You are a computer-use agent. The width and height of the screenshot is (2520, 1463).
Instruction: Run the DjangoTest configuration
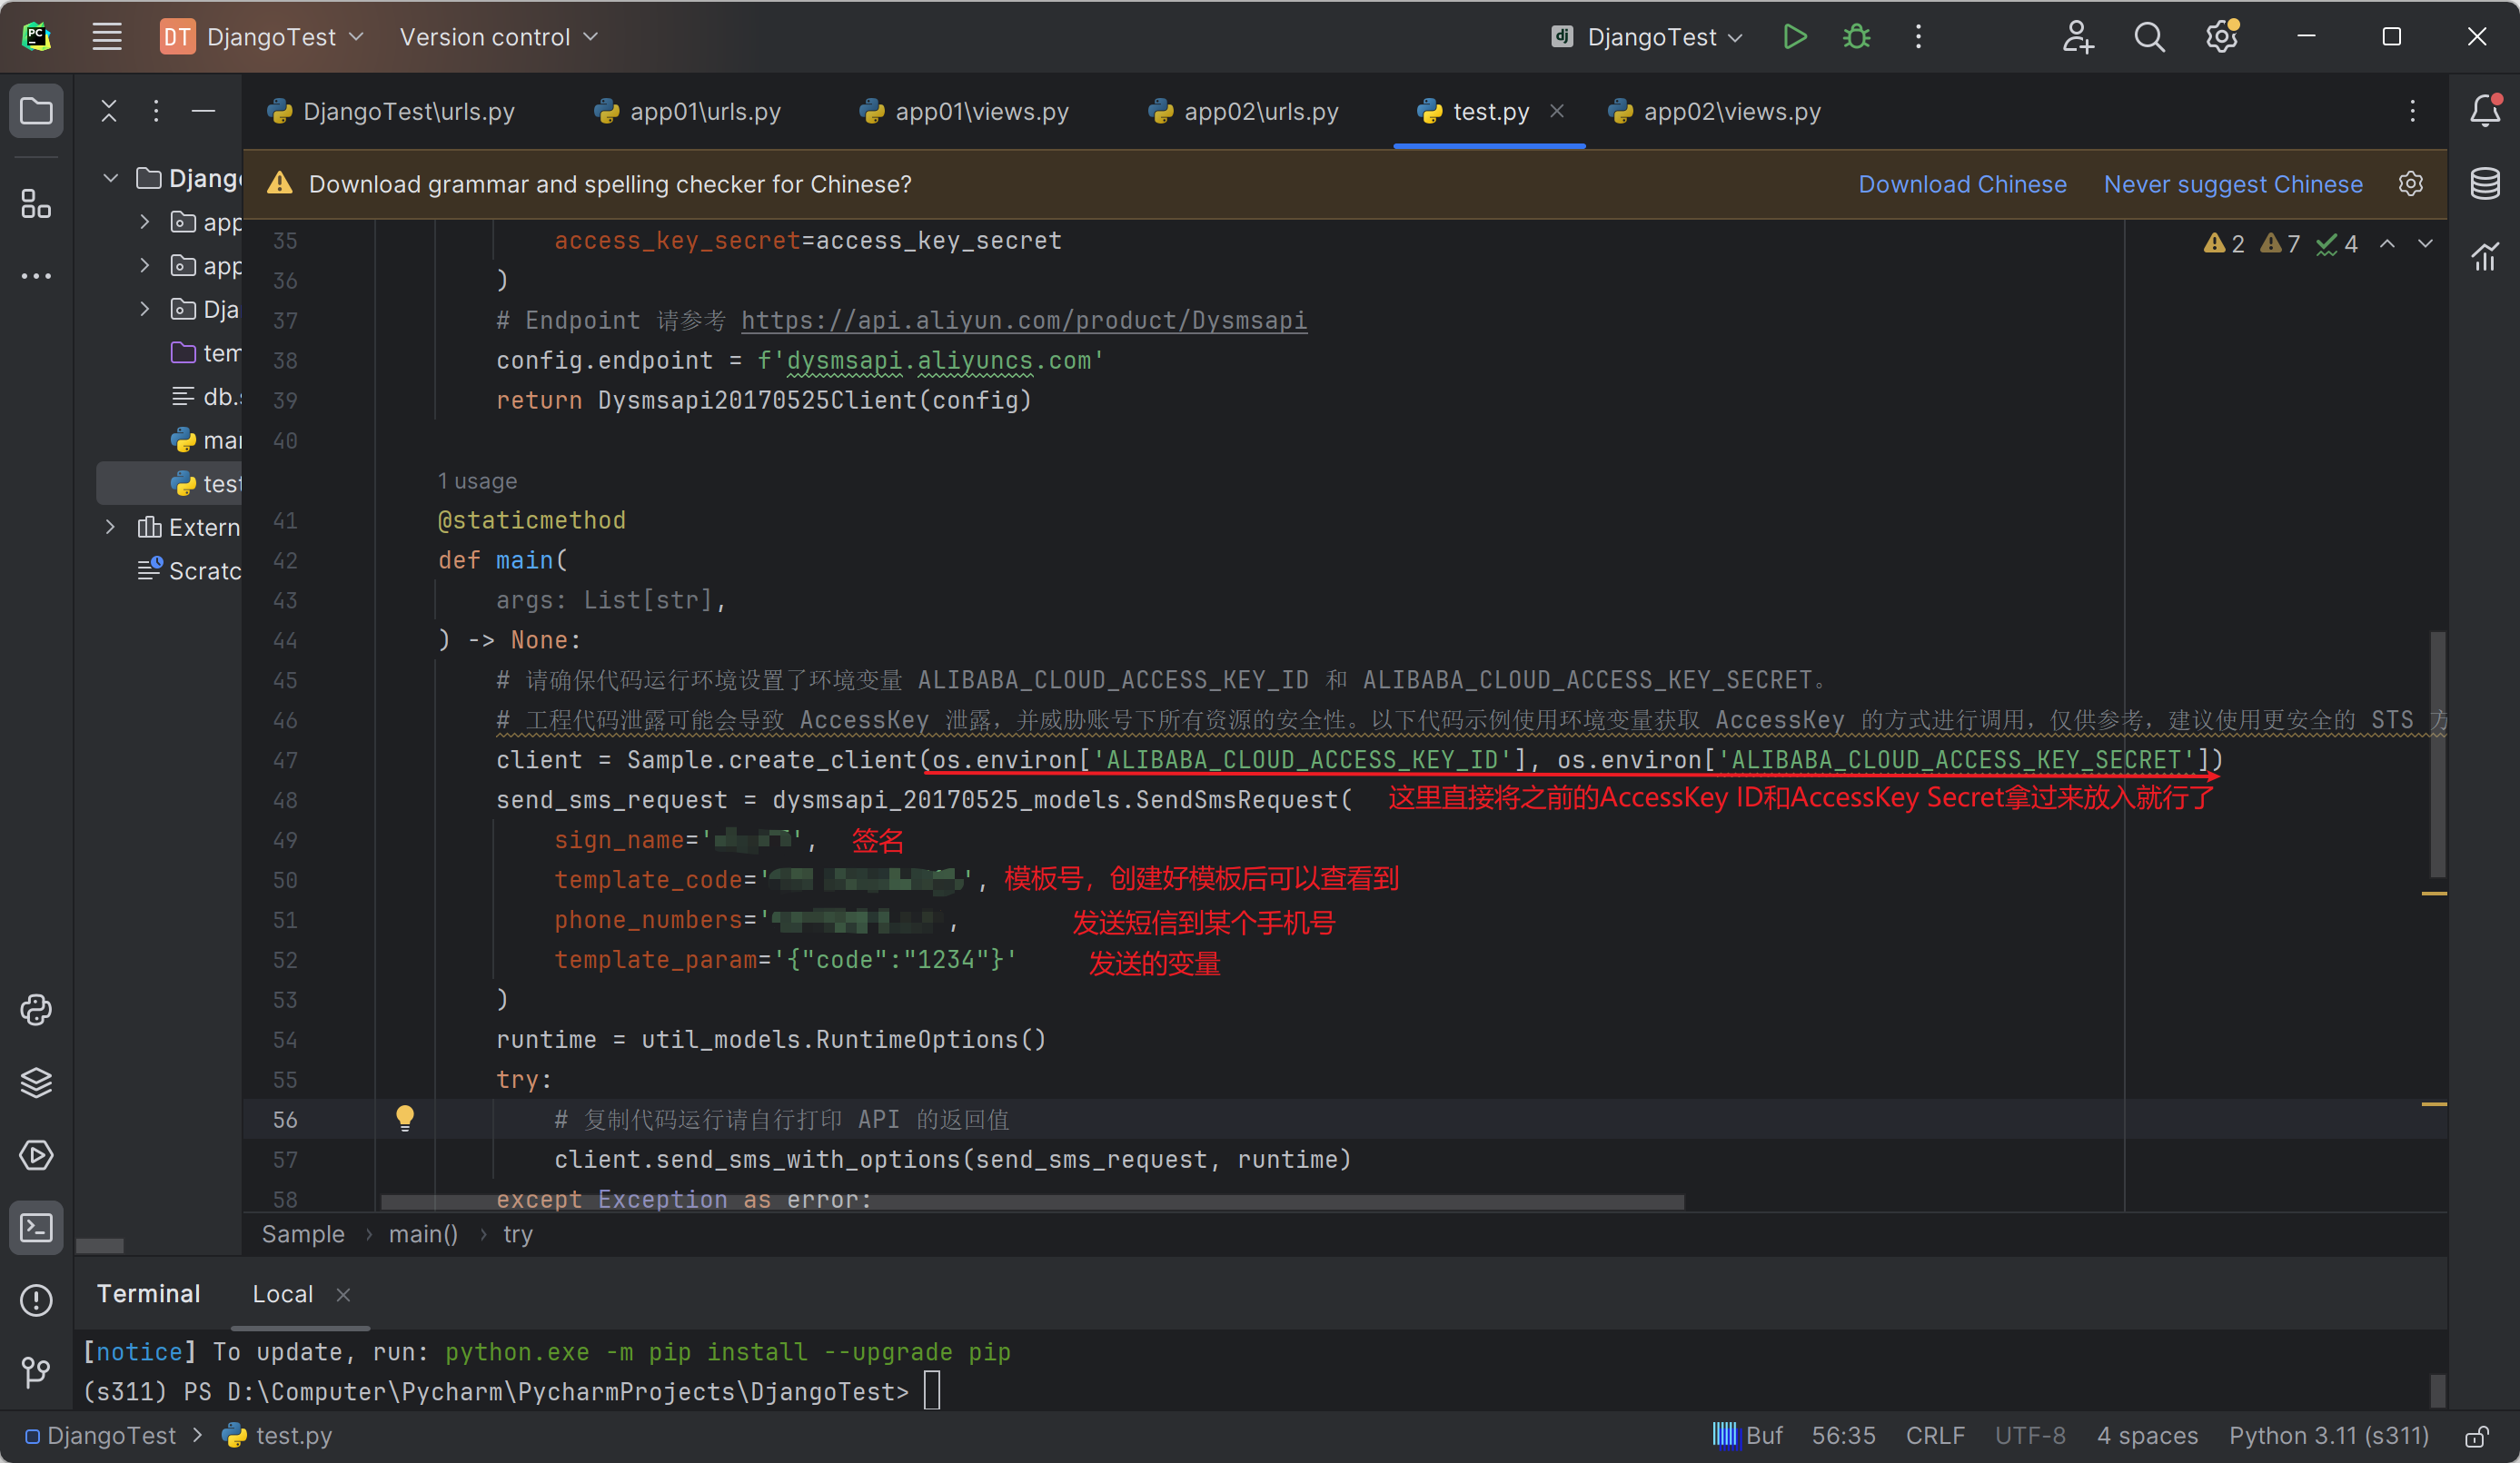tap(1795, 37)
